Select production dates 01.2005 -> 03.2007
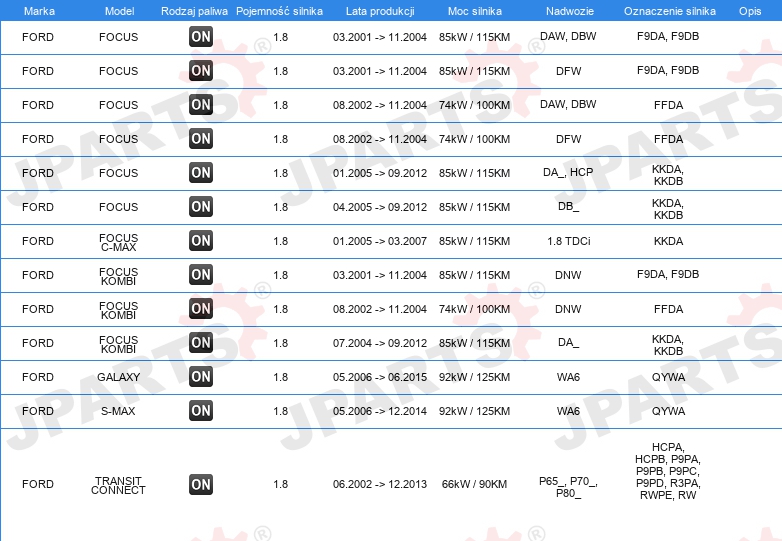Image resolution: width=782 pixels, height=541 pixels. 380,241
